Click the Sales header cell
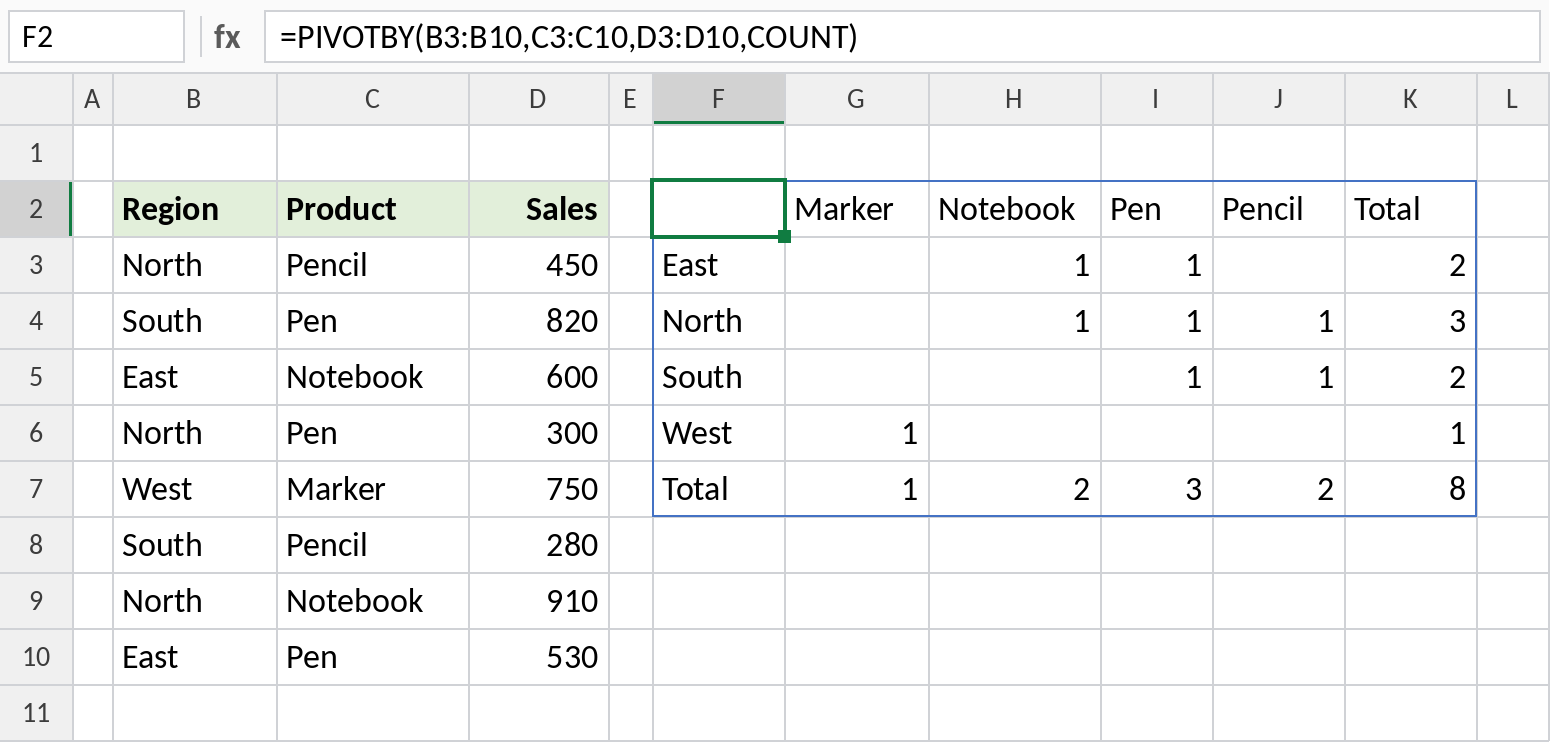The width and height of the screenshot is (1550, 742). point(539,209)
